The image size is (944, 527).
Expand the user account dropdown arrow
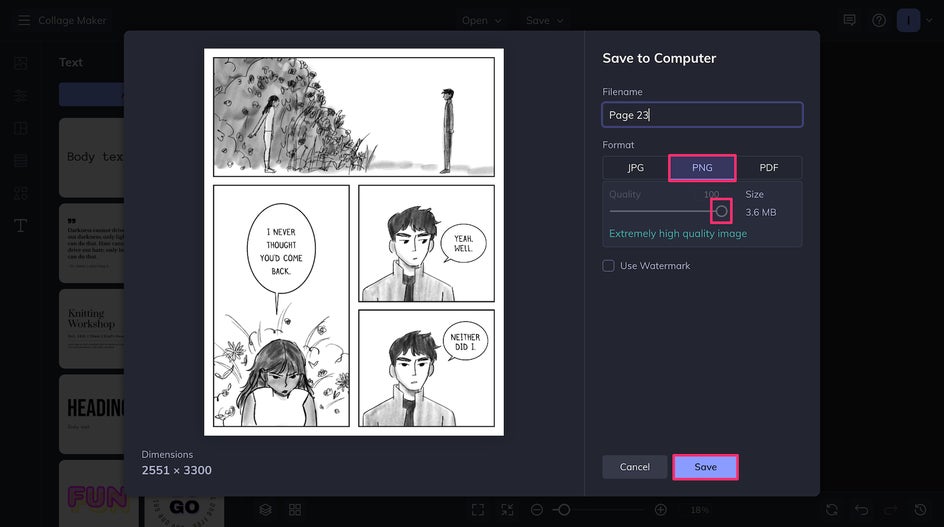click(x=930, y=20)
